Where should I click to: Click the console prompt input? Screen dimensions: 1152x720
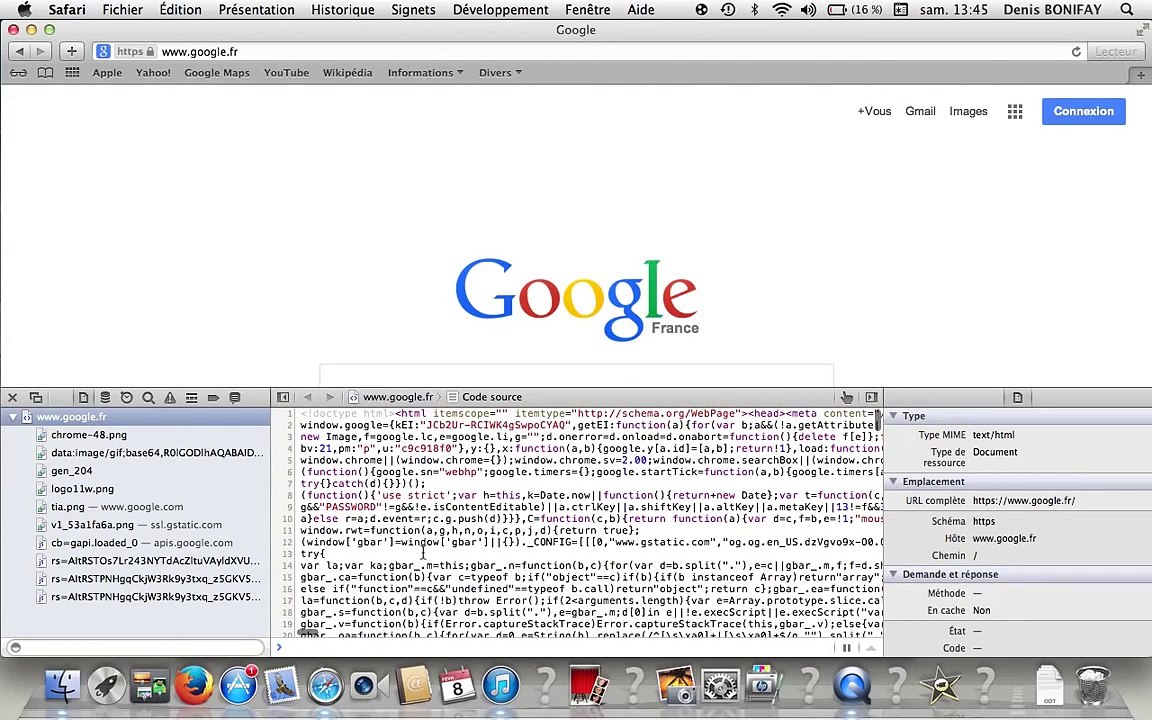pos(558,647)
